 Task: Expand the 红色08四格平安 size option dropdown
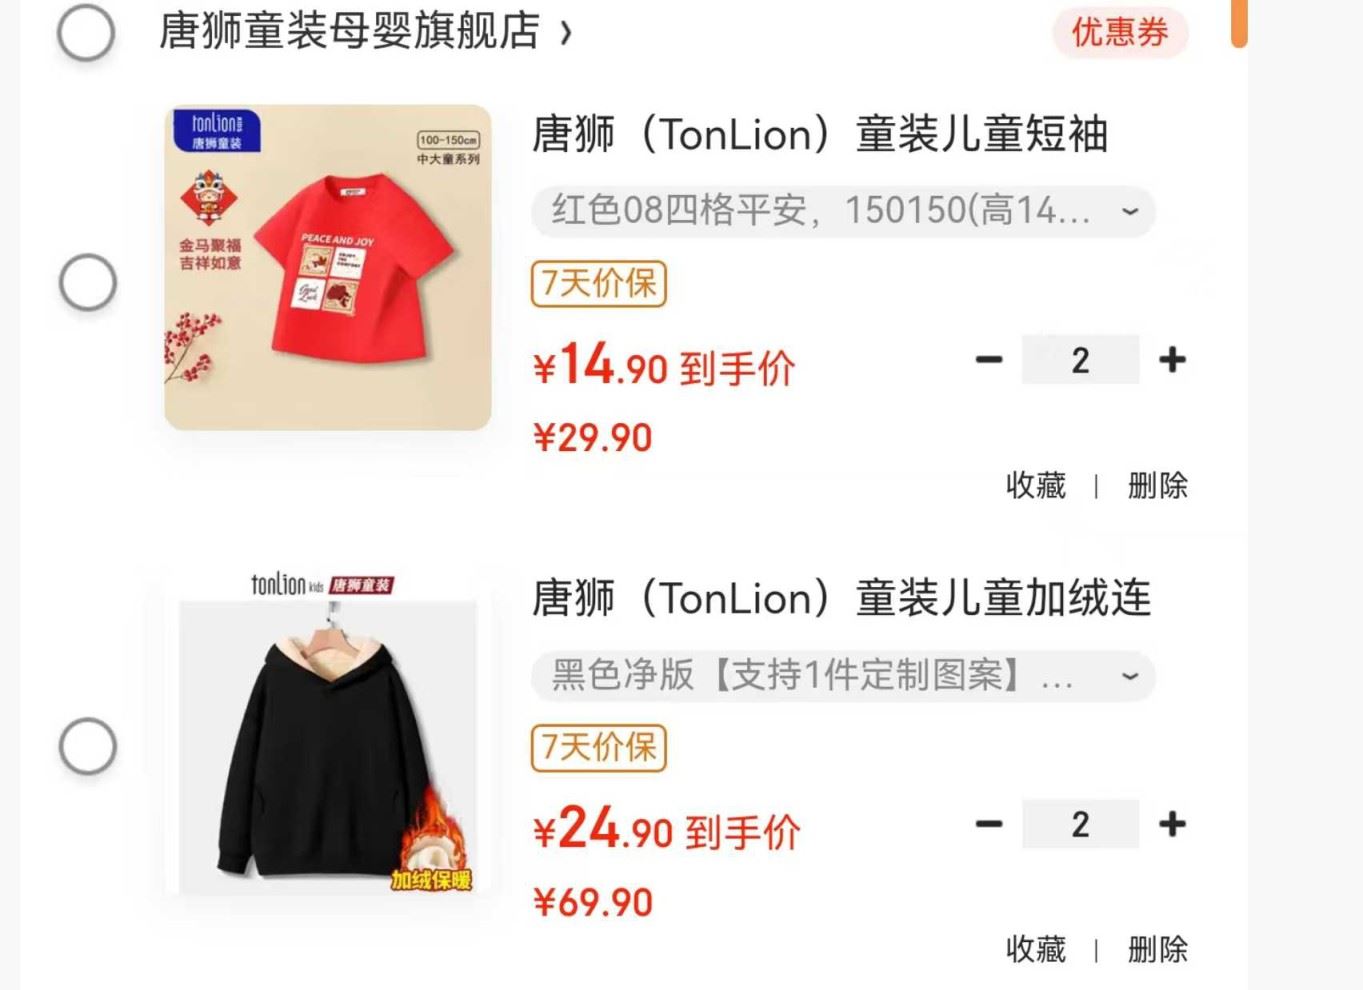843,211
